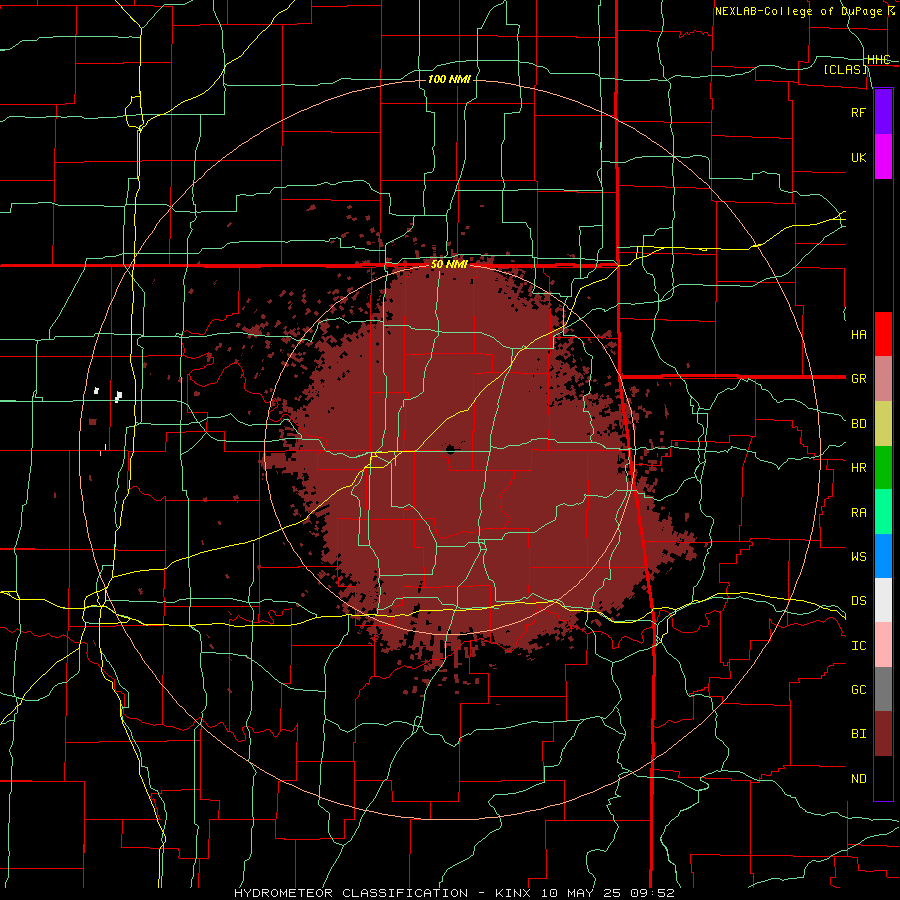Click the ND legend label
The width and height of the screenshot is (900, 900).
(858, 779)
